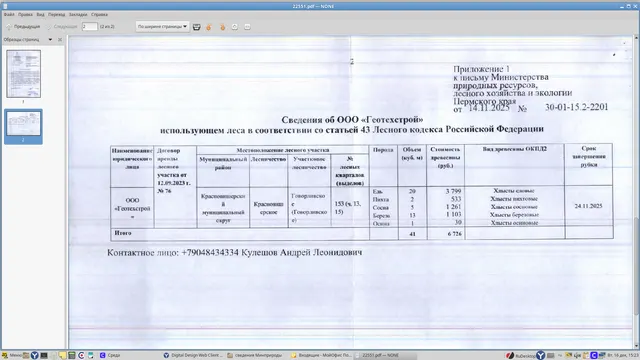Click the blue C icon in system tray
The height and width of the screenshot is (360, 640).
coord(594,356)
